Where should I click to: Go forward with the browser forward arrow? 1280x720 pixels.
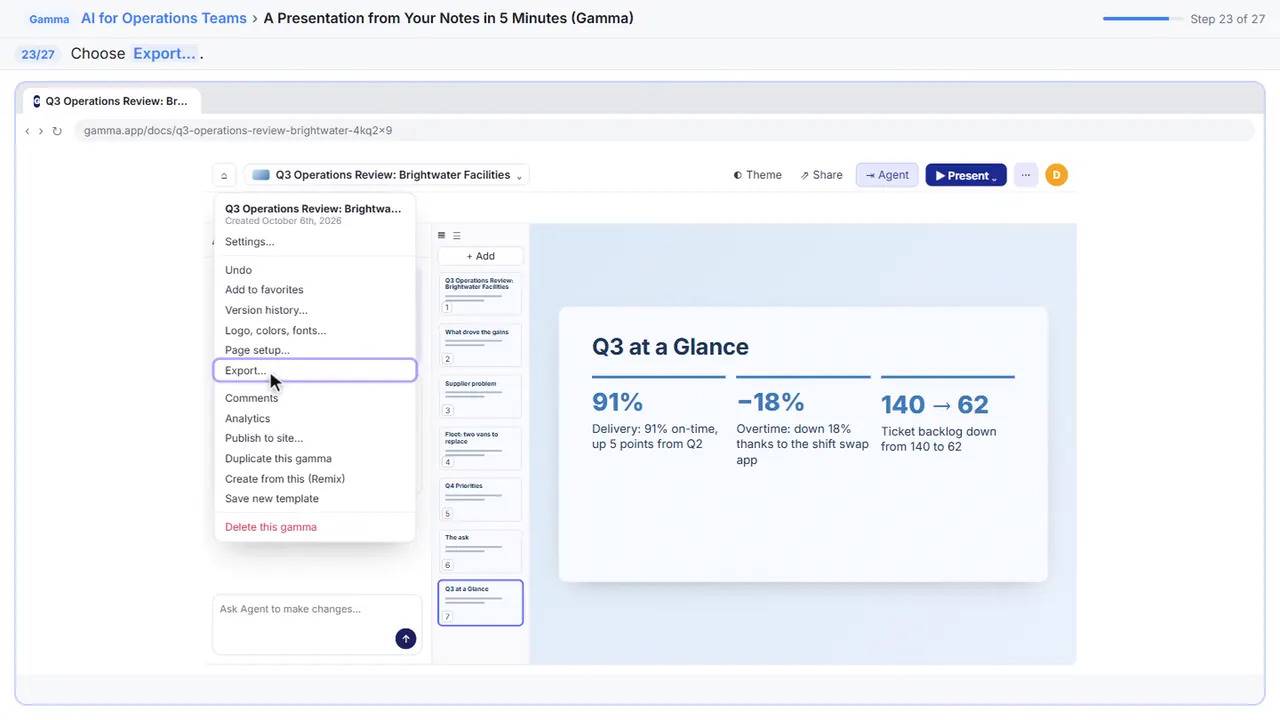tap(41, 131)
